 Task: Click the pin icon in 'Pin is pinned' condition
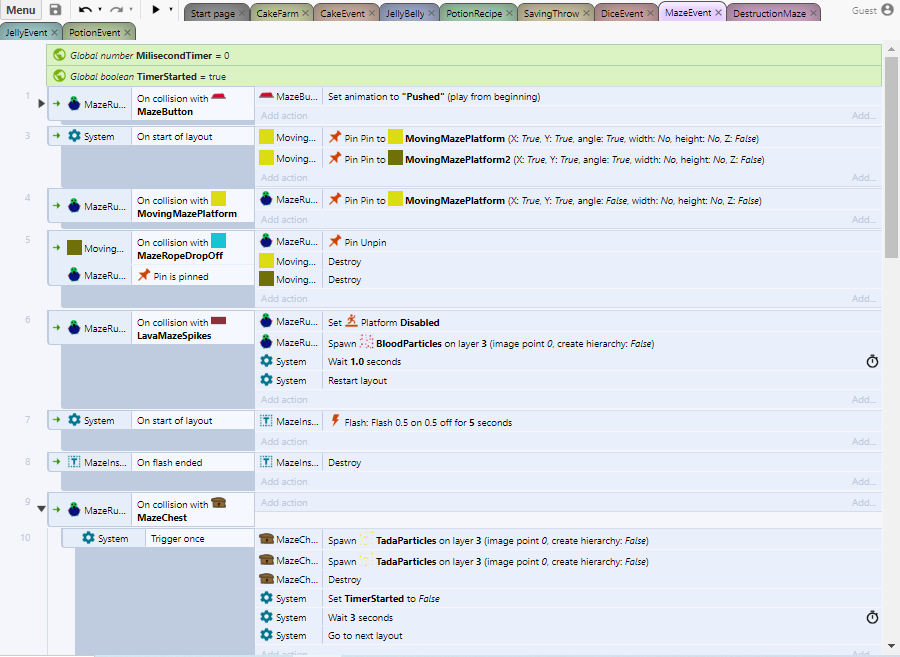click(144, 276)
